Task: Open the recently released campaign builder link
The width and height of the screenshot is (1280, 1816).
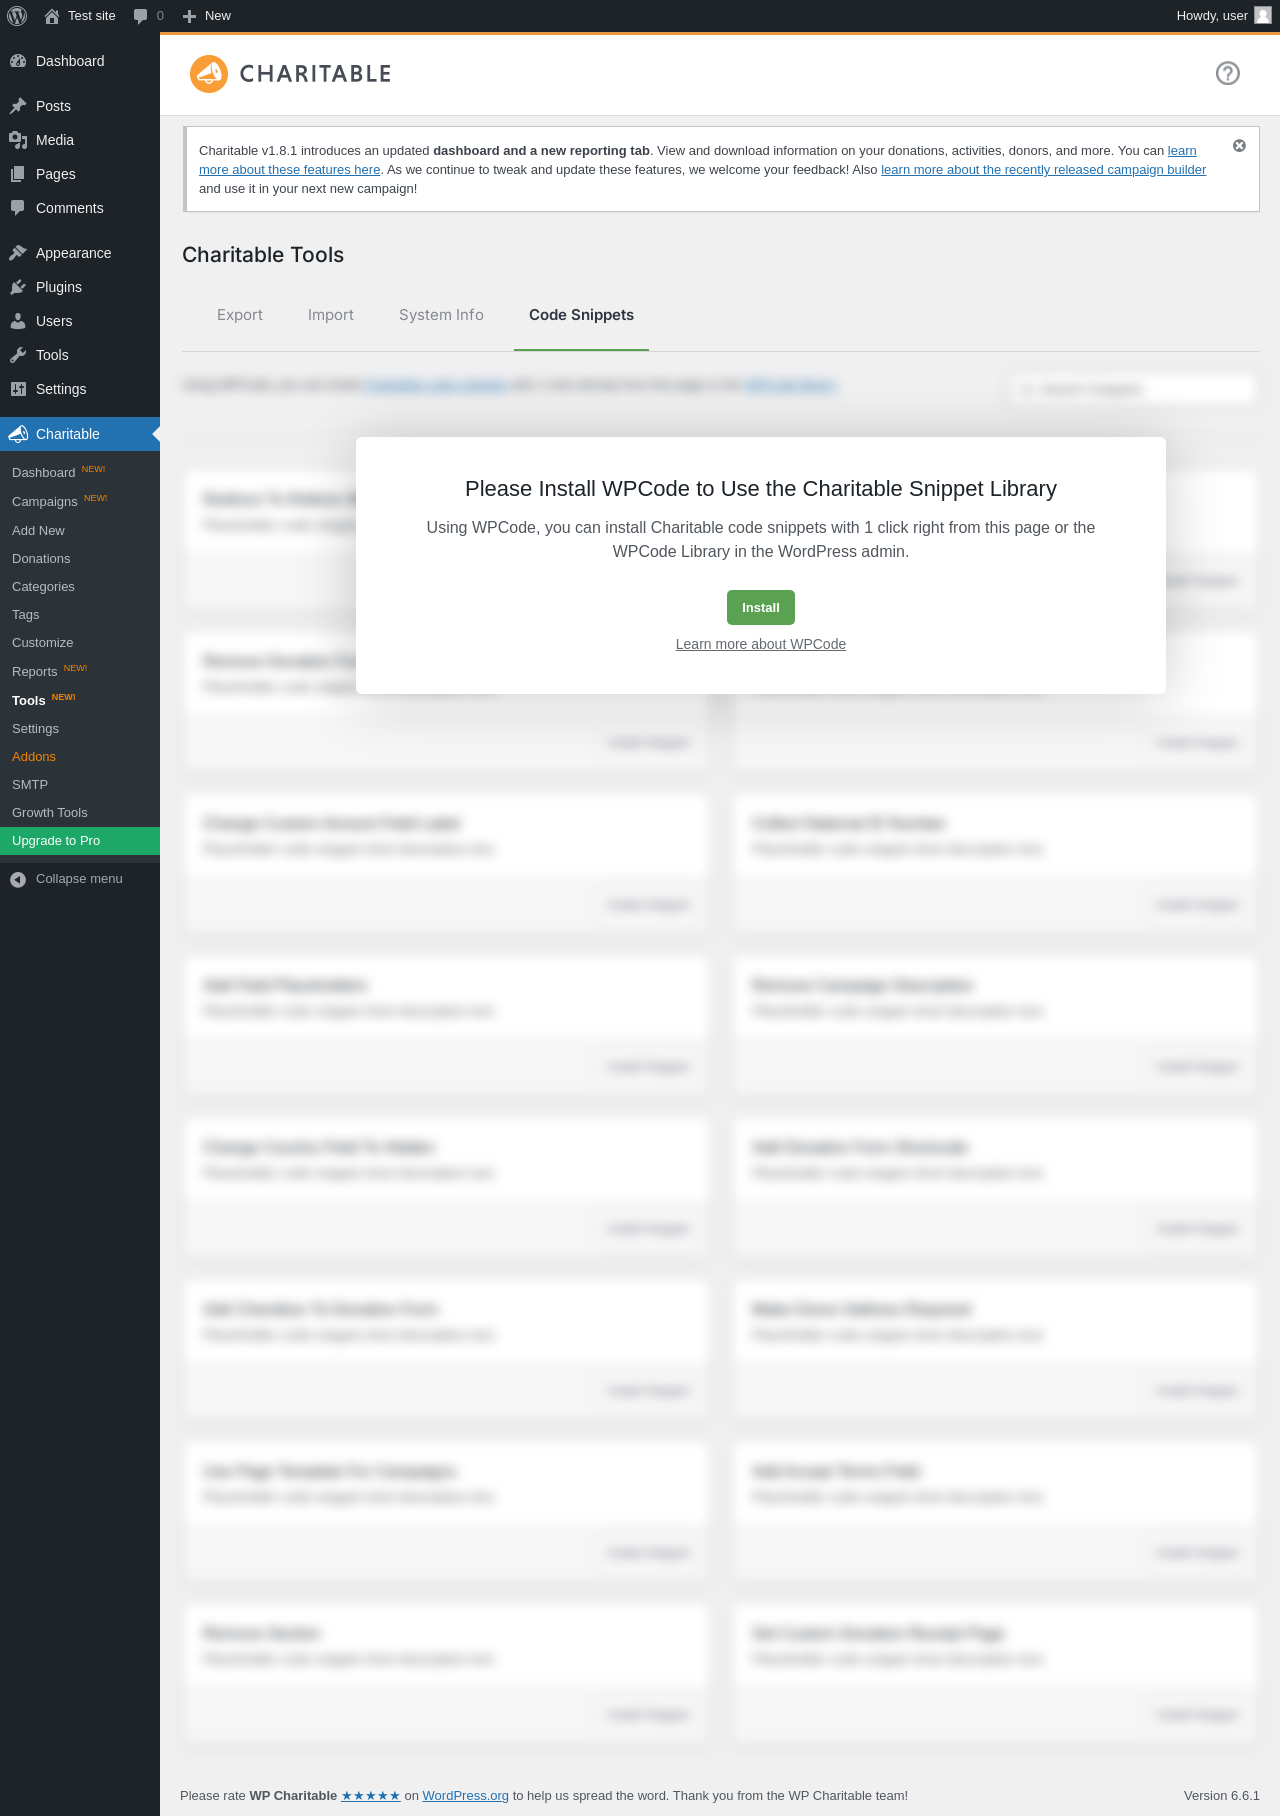Action: [1043, 170]
